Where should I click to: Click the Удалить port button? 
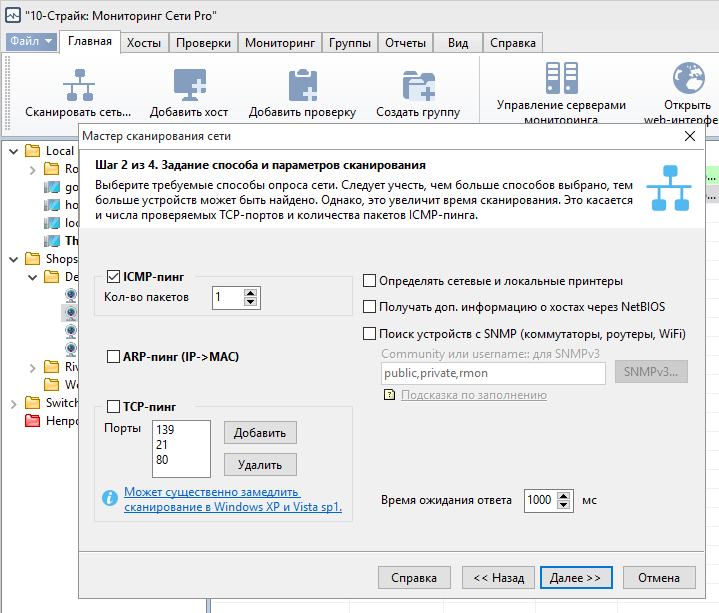click(x=260, y=465)
